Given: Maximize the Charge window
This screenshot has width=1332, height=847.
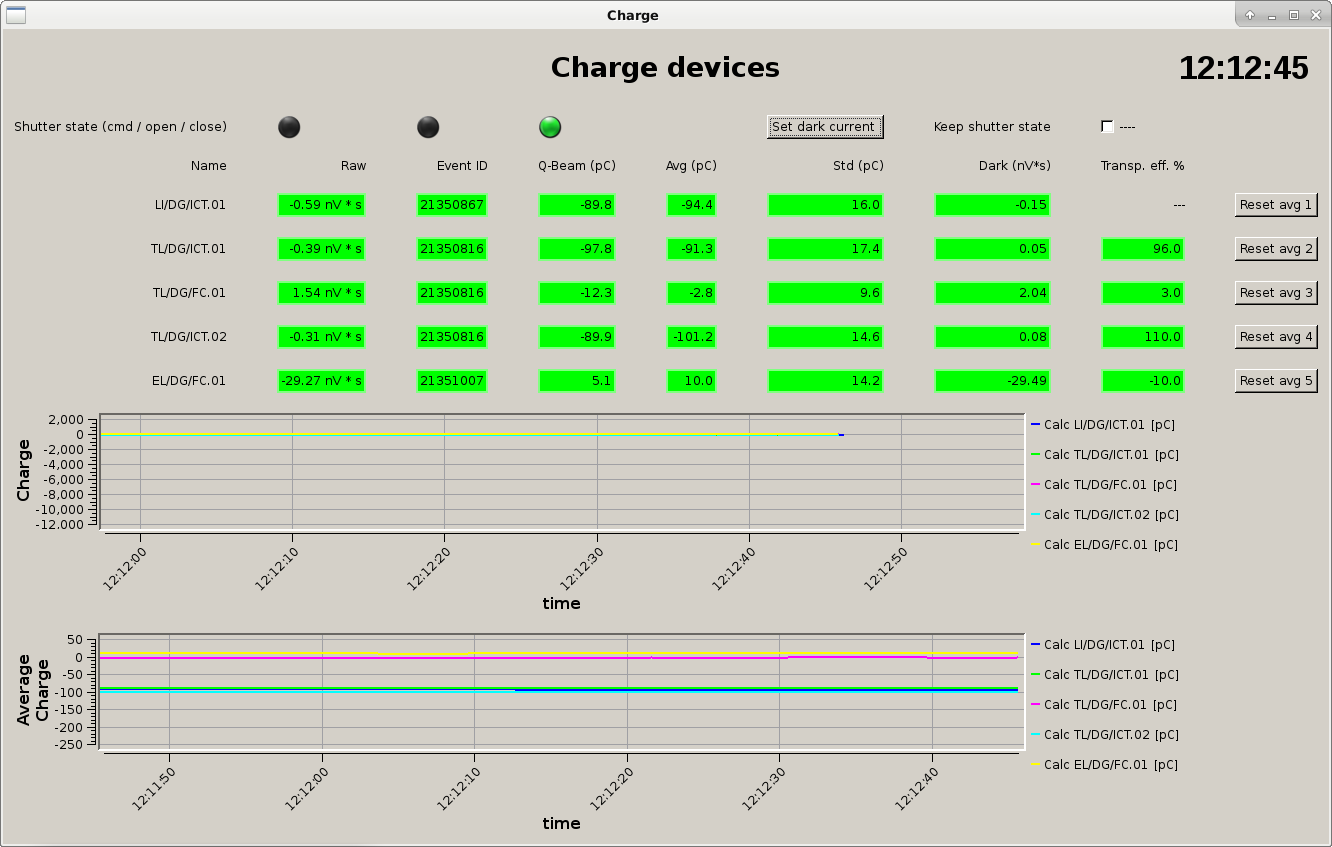Looking at the screenshot, I should click(x=1293, y=15).
